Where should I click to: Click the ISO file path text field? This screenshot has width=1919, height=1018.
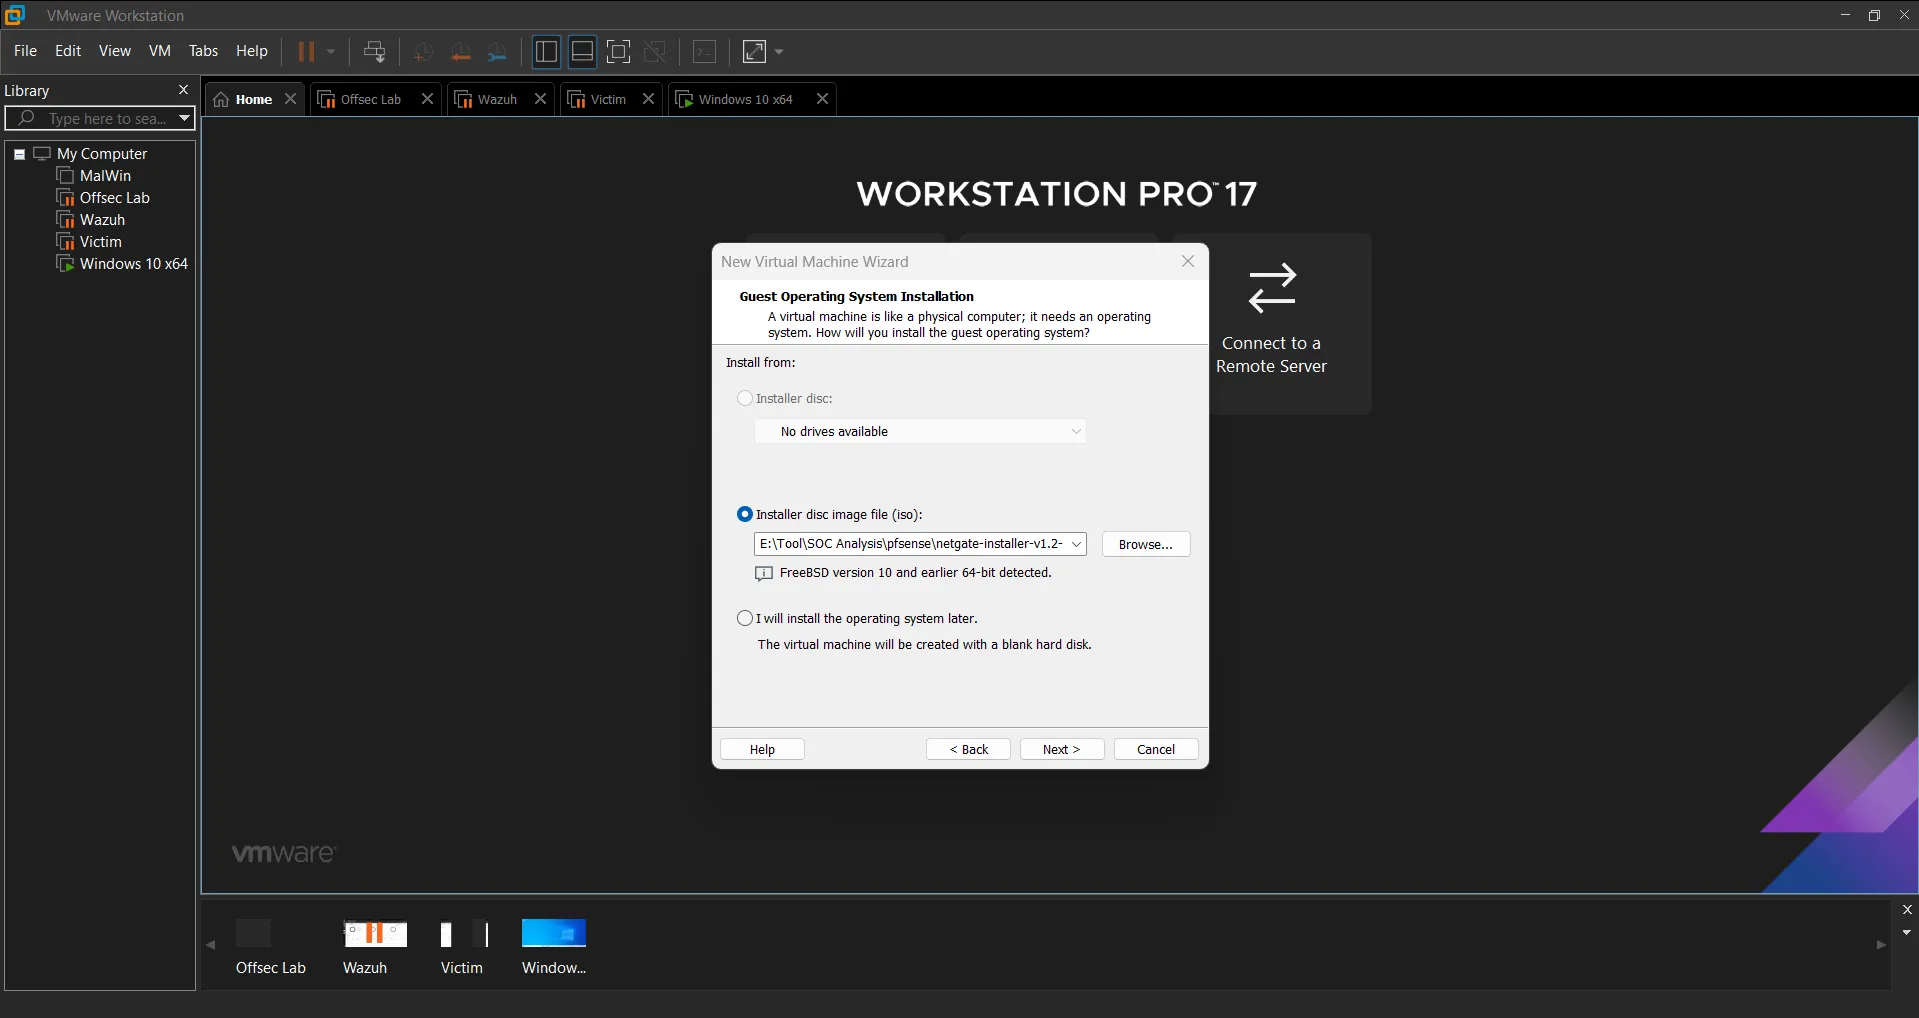click(910, 544)
